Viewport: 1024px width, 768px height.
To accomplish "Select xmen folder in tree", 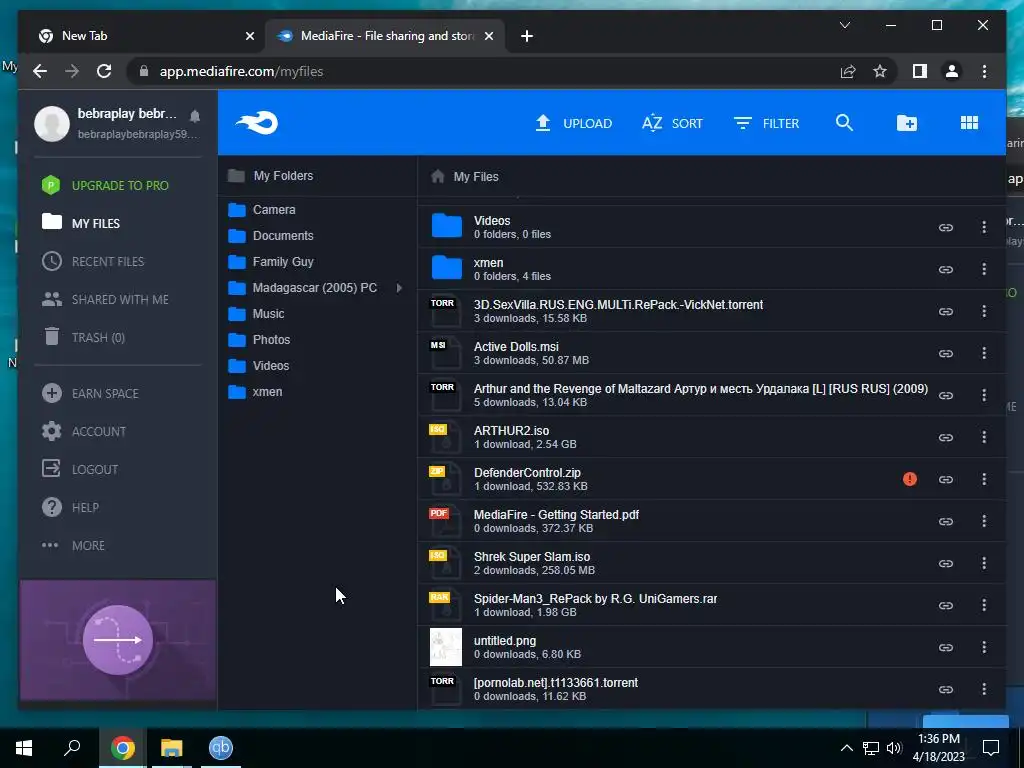I will point(255,392).
